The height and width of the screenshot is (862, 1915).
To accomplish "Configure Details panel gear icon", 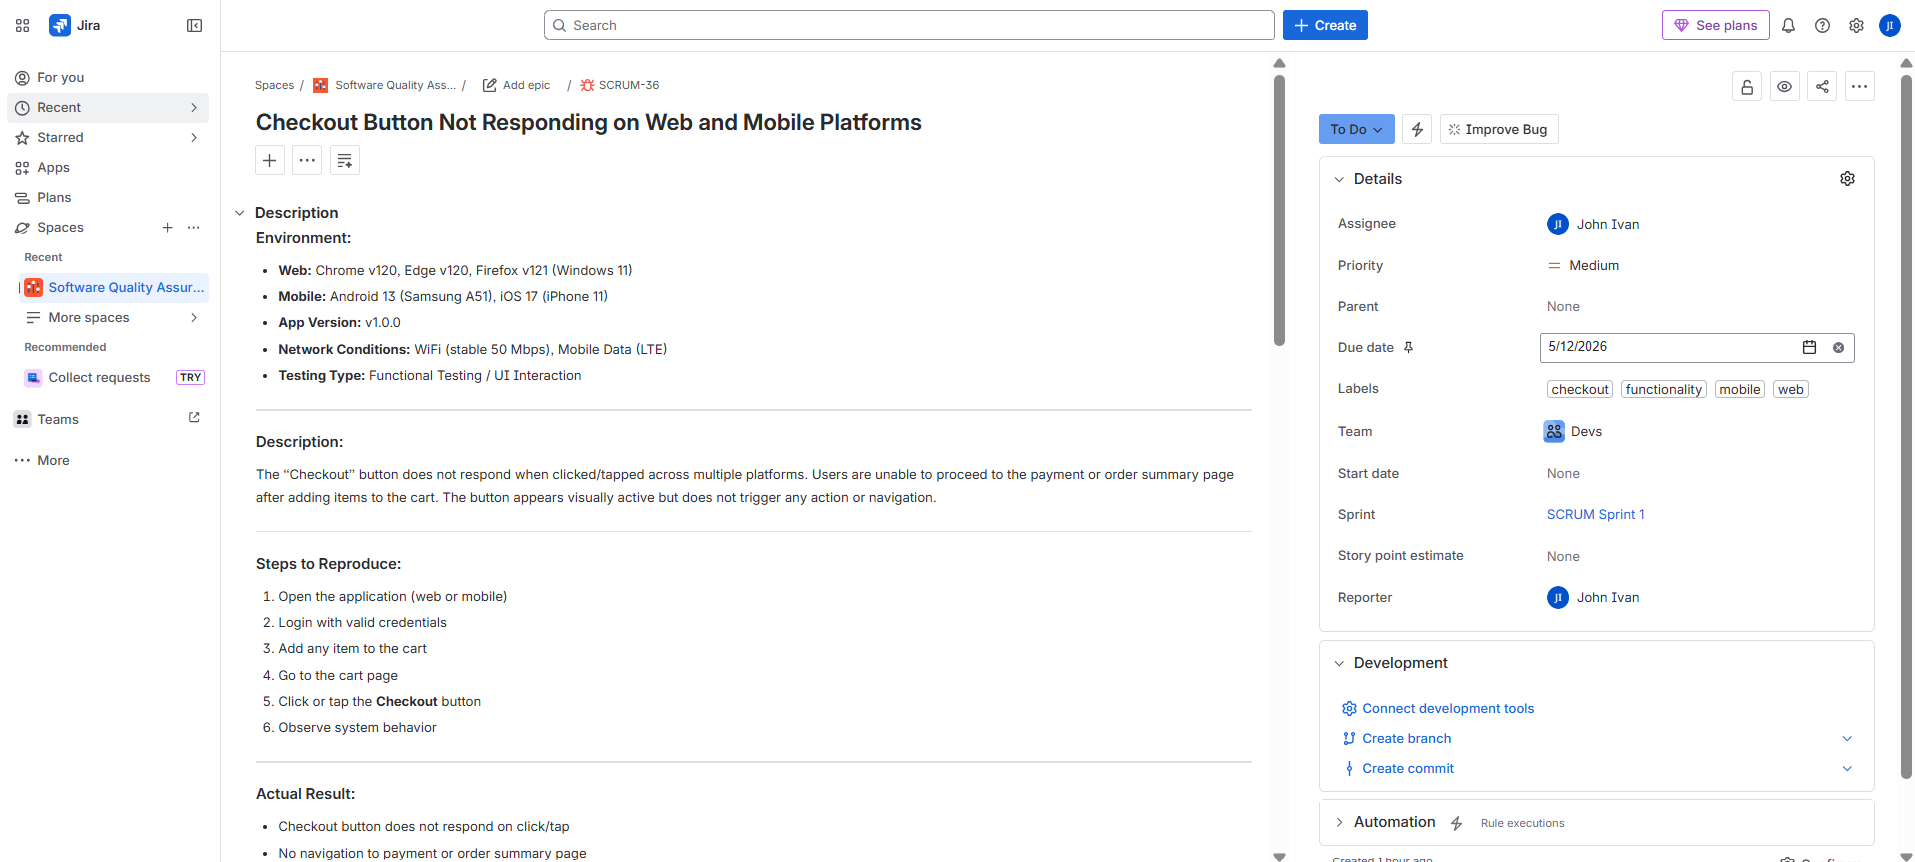I will (x=1847, y=178).
